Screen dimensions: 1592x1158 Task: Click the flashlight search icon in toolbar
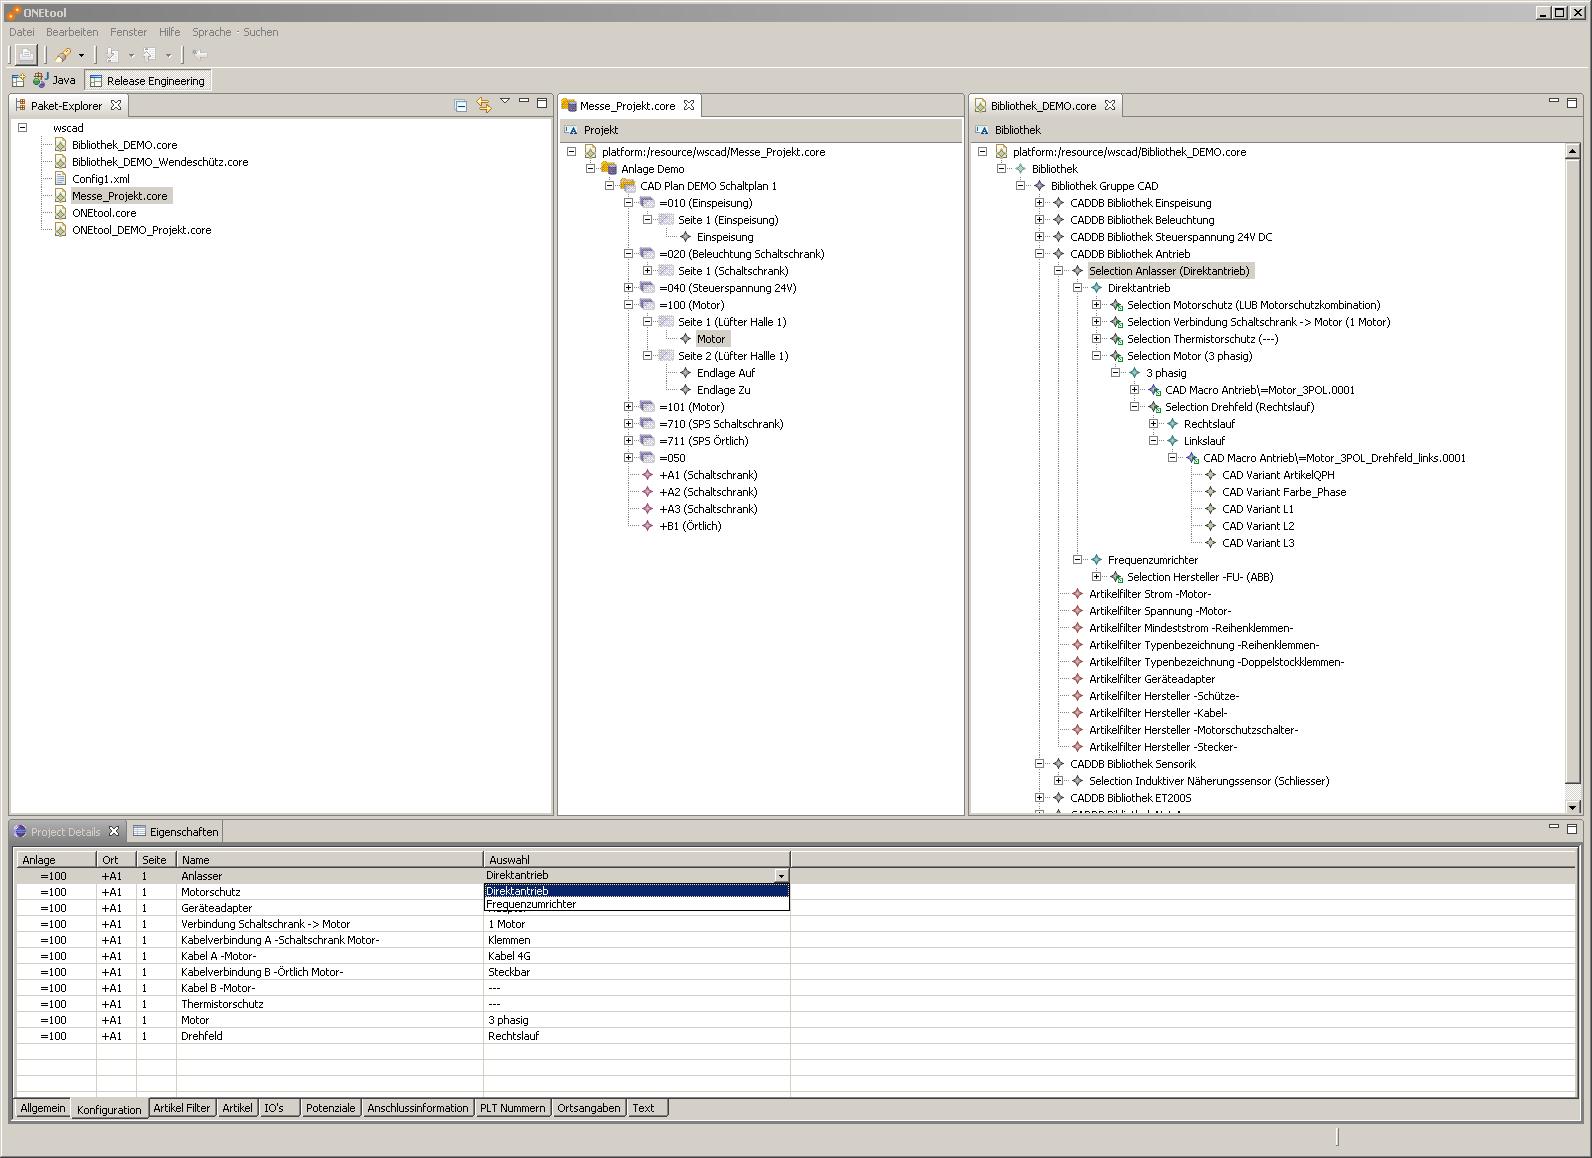point(63,55)
